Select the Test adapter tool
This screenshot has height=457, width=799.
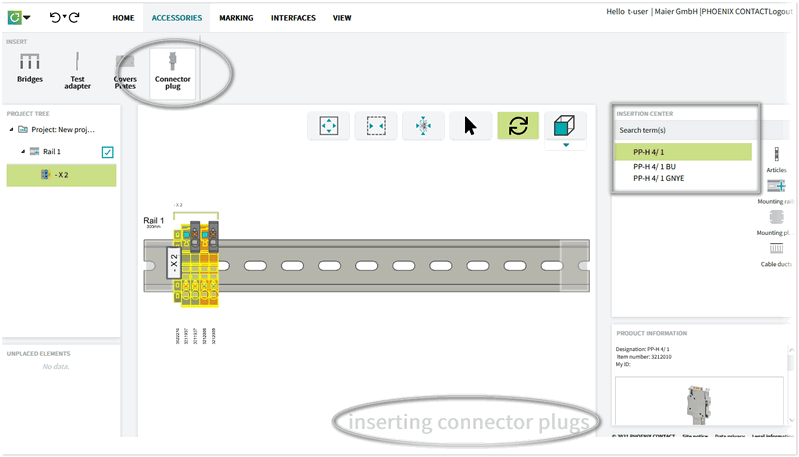(x=78, y=68)
